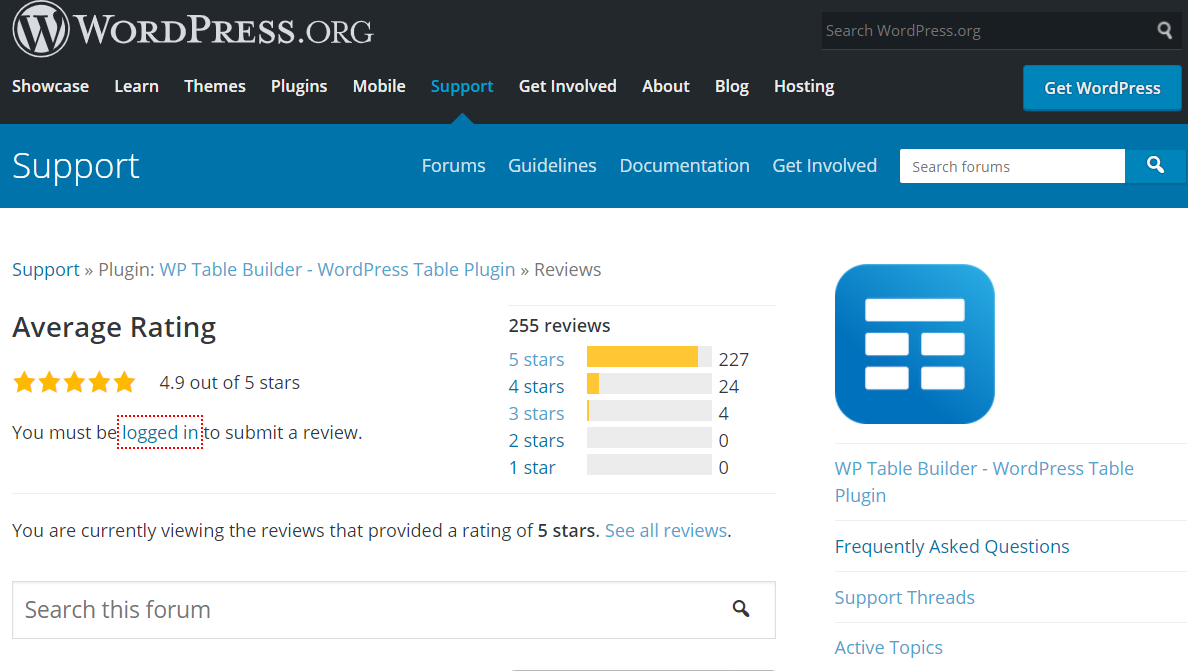Click the Get WordPress button

coord(1102,88)
